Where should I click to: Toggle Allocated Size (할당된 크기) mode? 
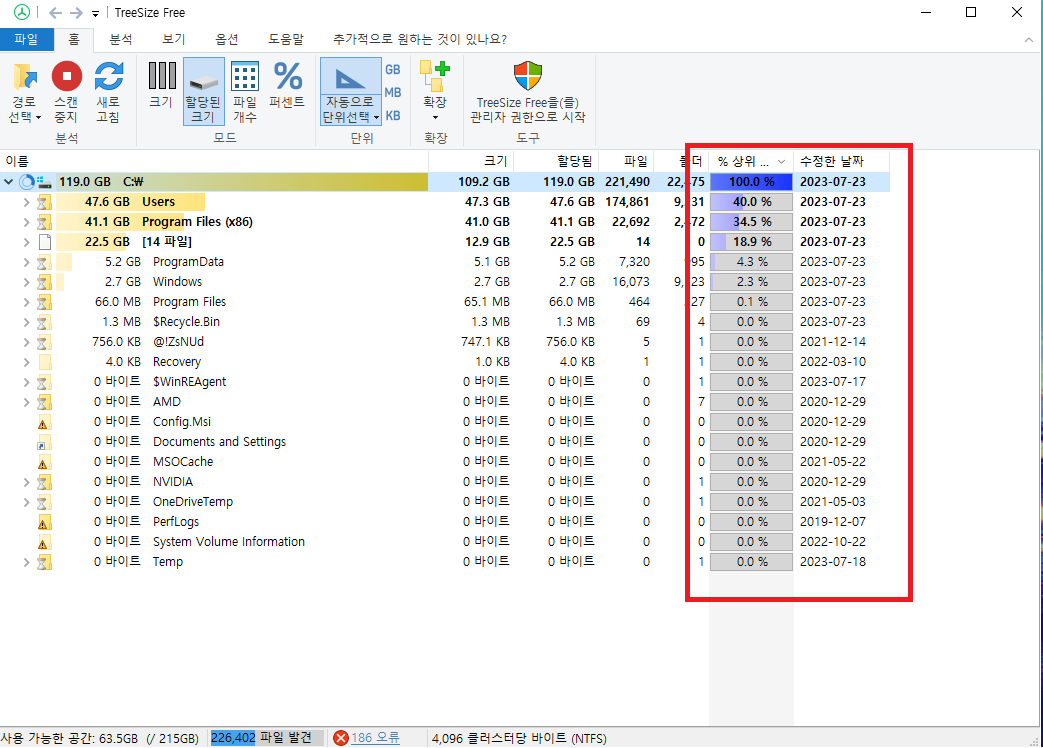tap(204, 77)
